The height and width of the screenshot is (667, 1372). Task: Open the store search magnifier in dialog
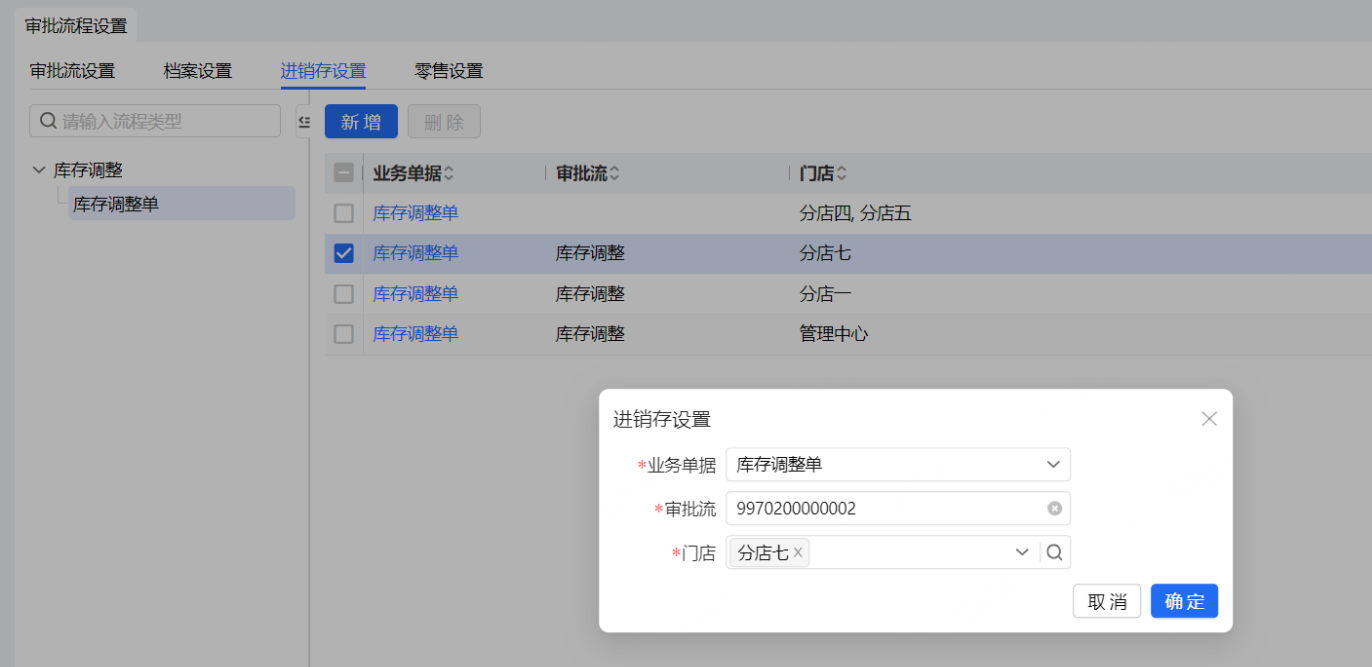(1055, 552)
